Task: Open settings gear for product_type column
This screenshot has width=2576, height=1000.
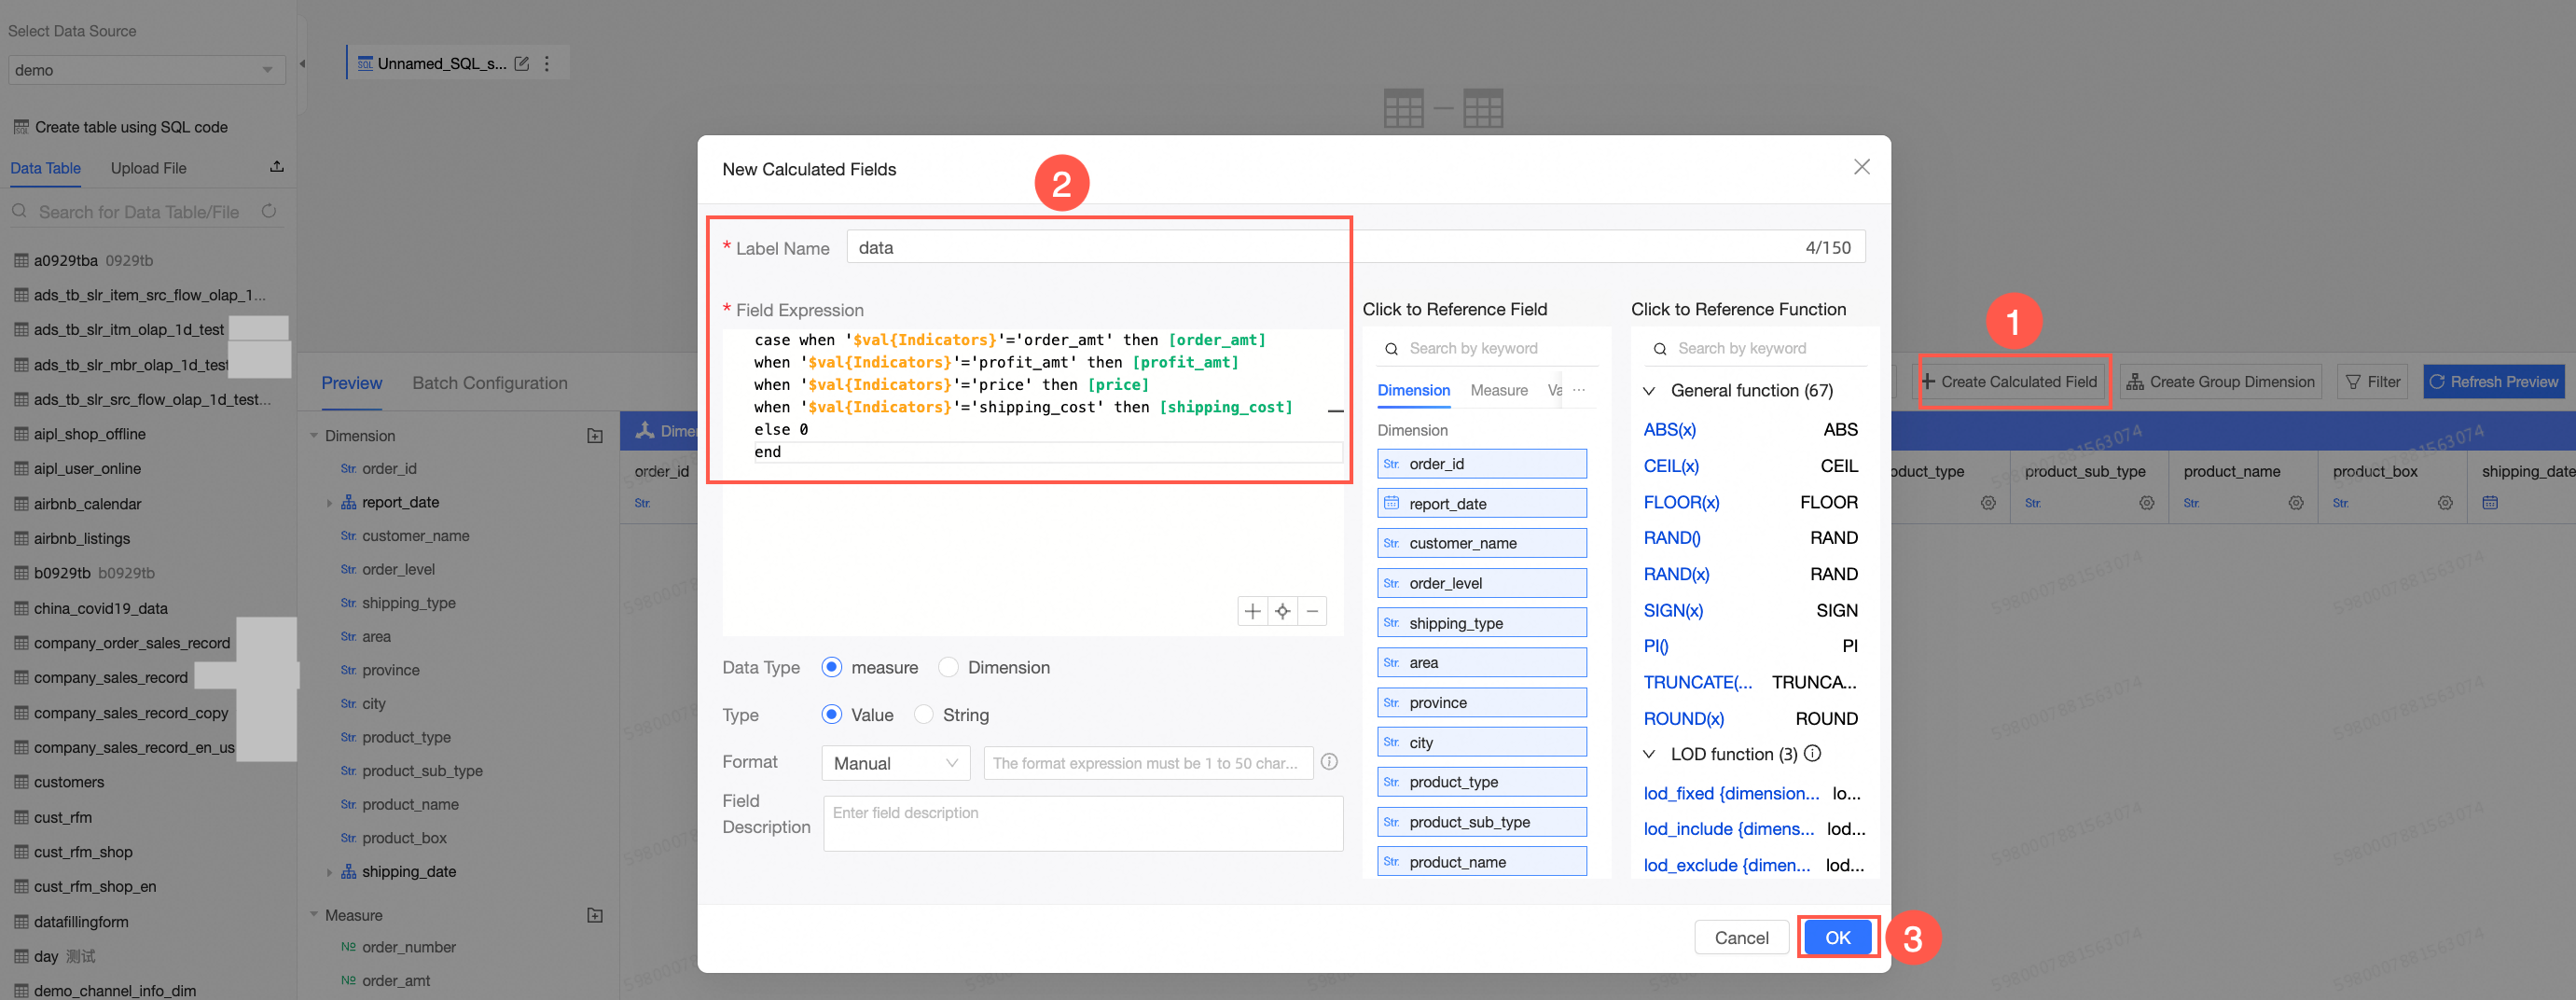Action: coord(1987,503)
